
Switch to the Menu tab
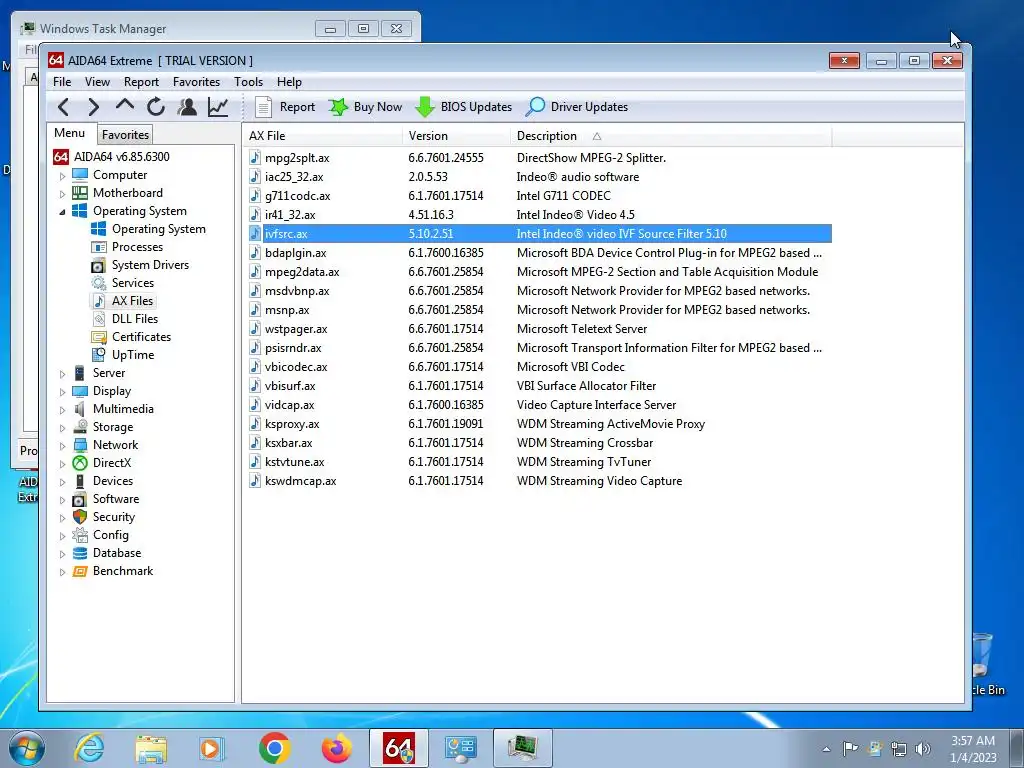point(70,133)
